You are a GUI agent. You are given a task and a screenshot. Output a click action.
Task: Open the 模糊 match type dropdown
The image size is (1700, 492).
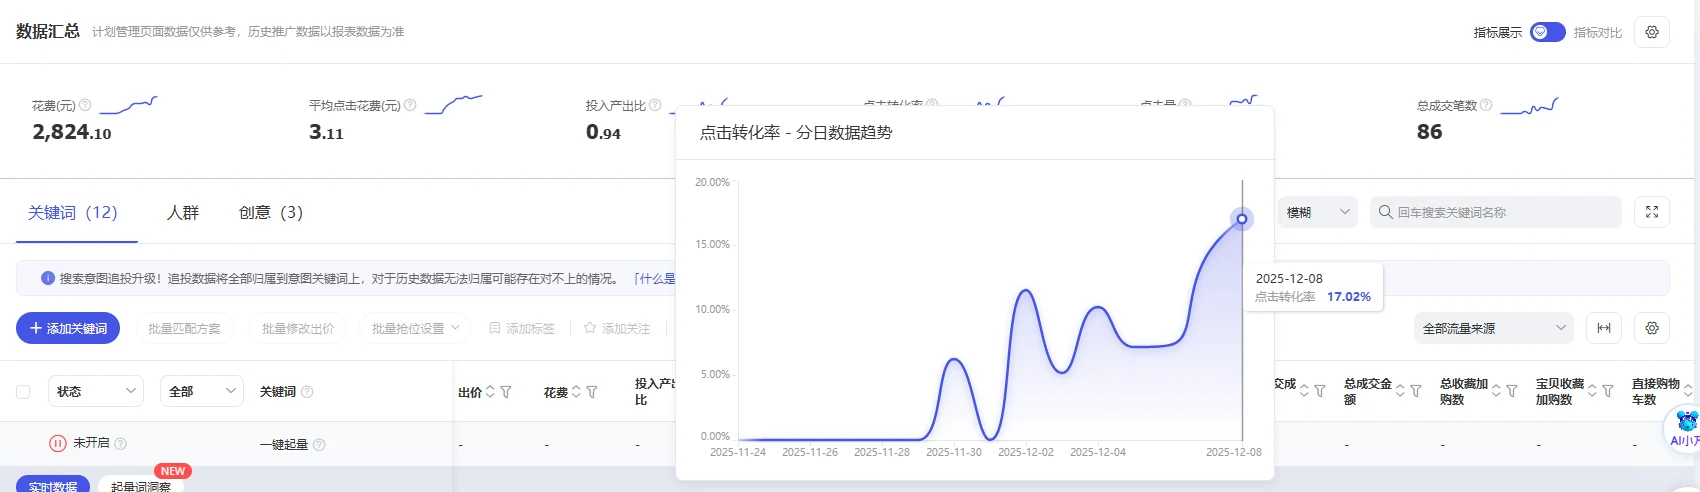[1318, 212]
